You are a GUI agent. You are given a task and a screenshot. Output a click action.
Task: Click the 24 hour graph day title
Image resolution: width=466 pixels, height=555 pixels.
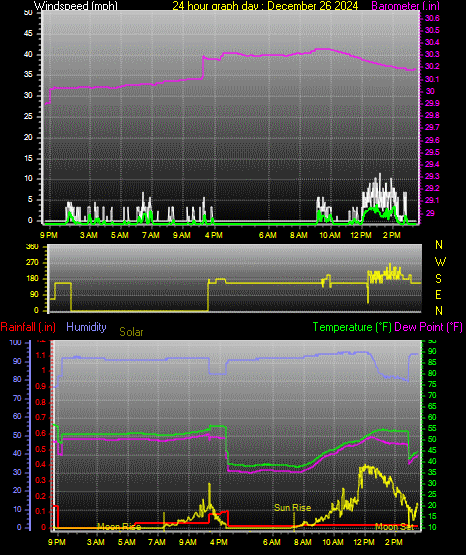pos(265,5)
